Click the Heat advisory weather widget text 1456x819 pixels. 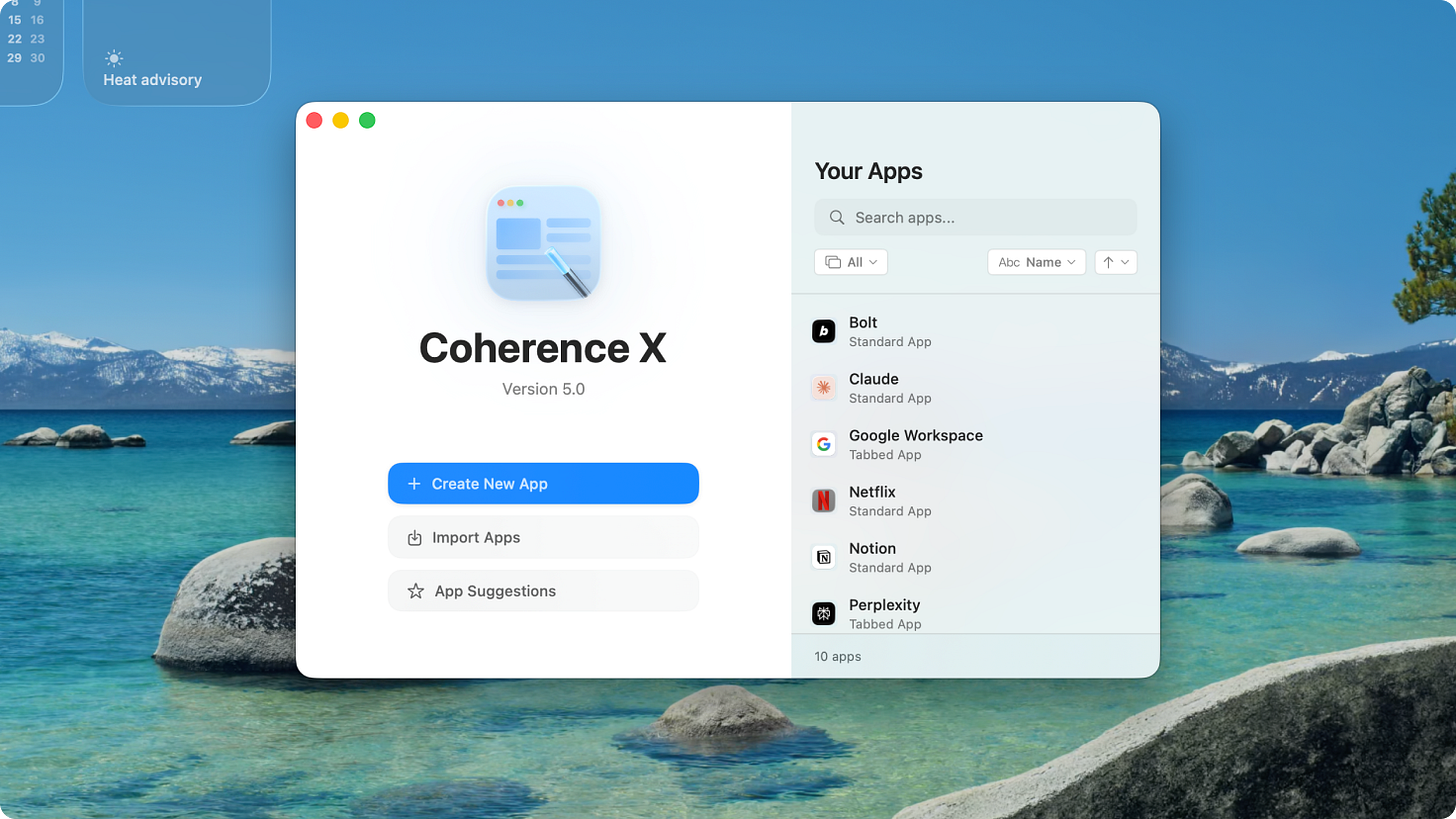pyautogui.click(x=153, y=80)
